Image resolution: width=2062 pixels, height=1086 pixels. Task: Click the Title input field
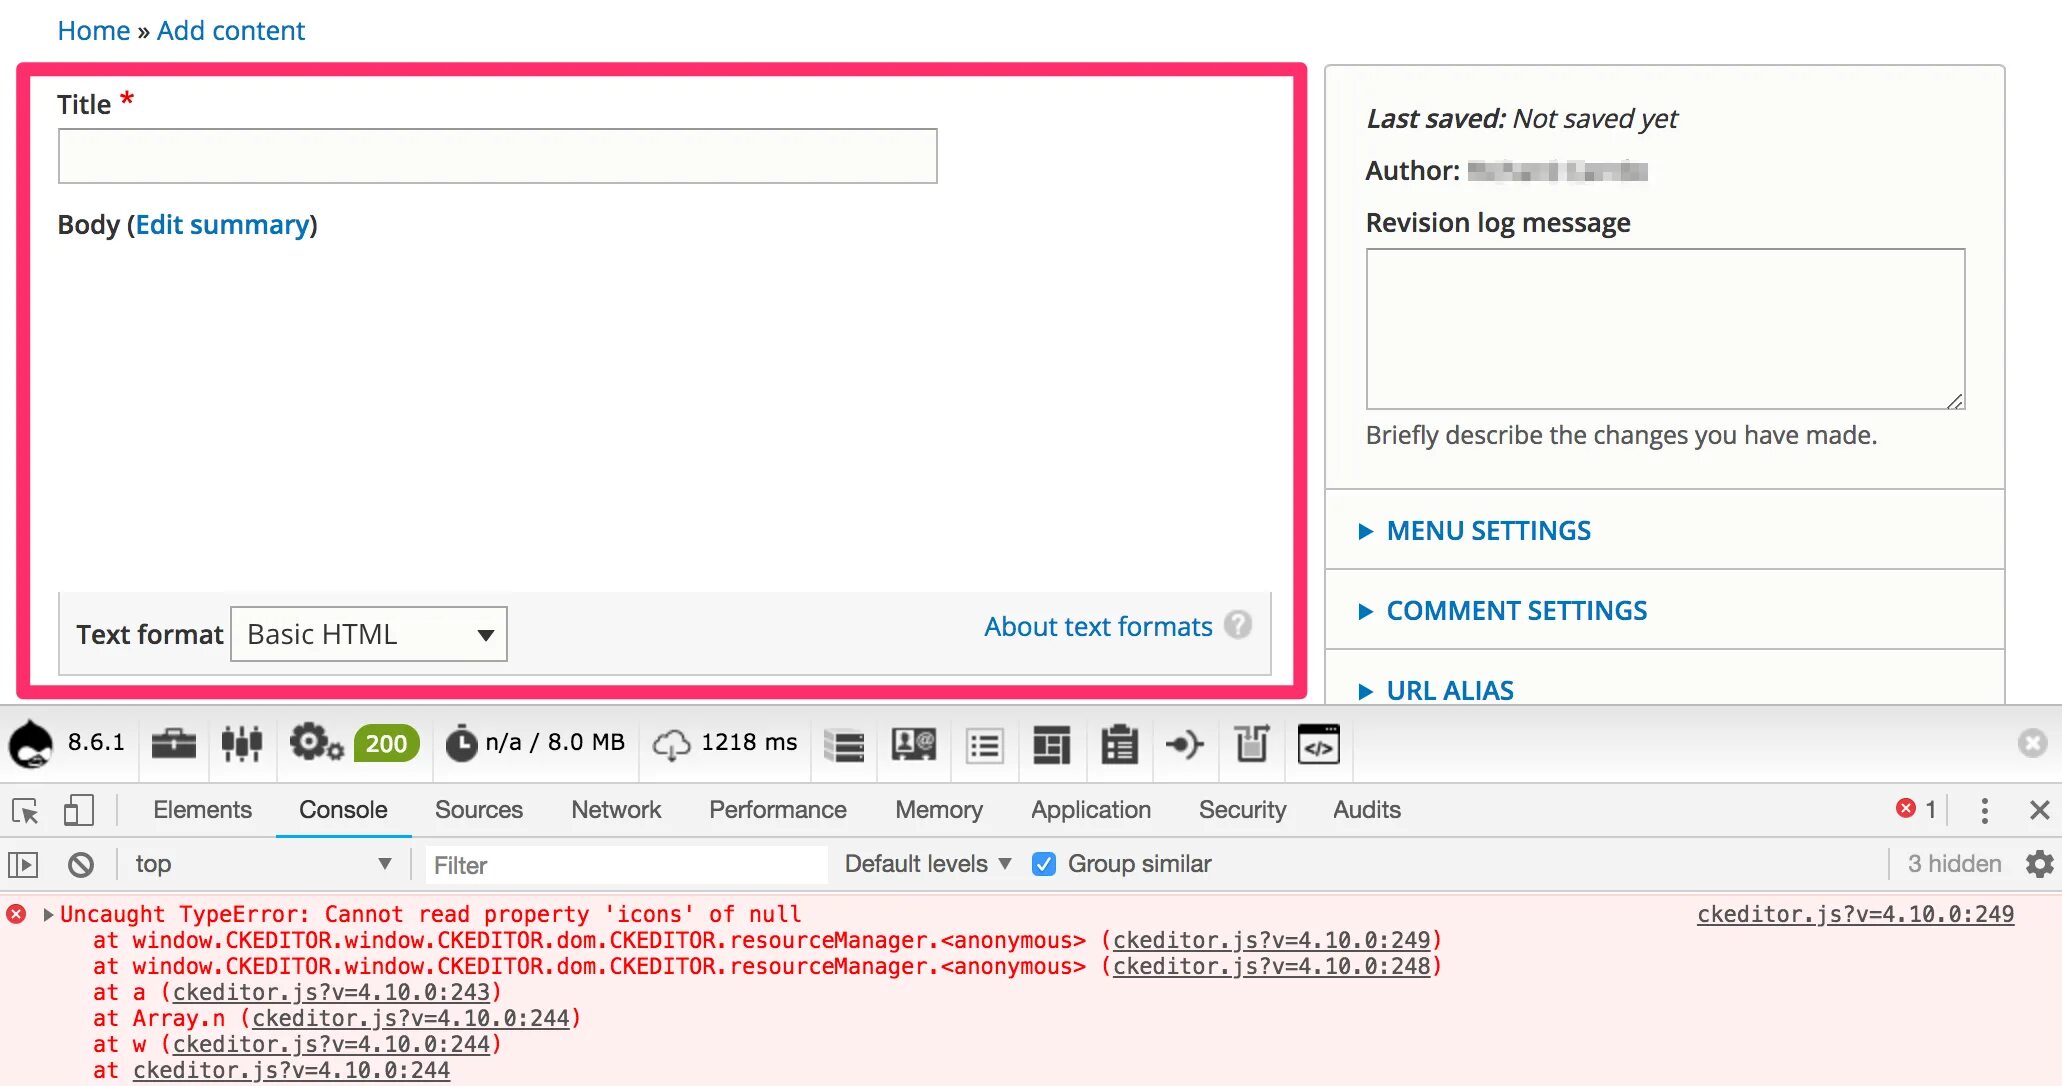(497, 156)
